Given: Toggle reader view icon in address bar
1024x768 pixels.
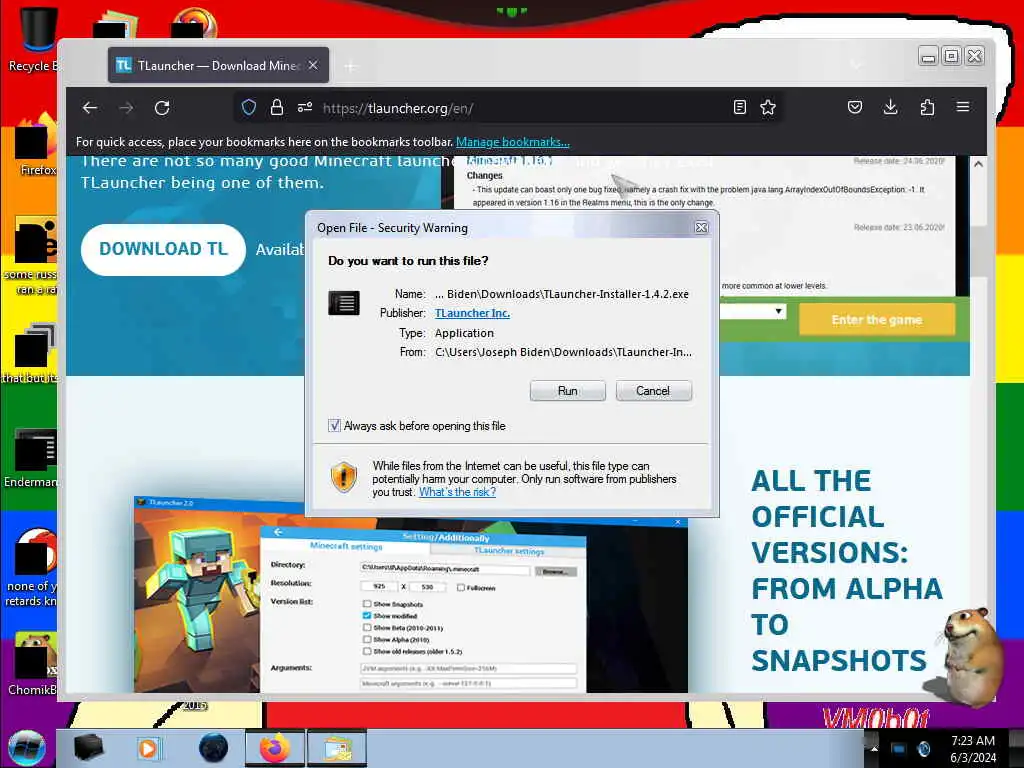Looking at the screenshot, I should 739,107.
